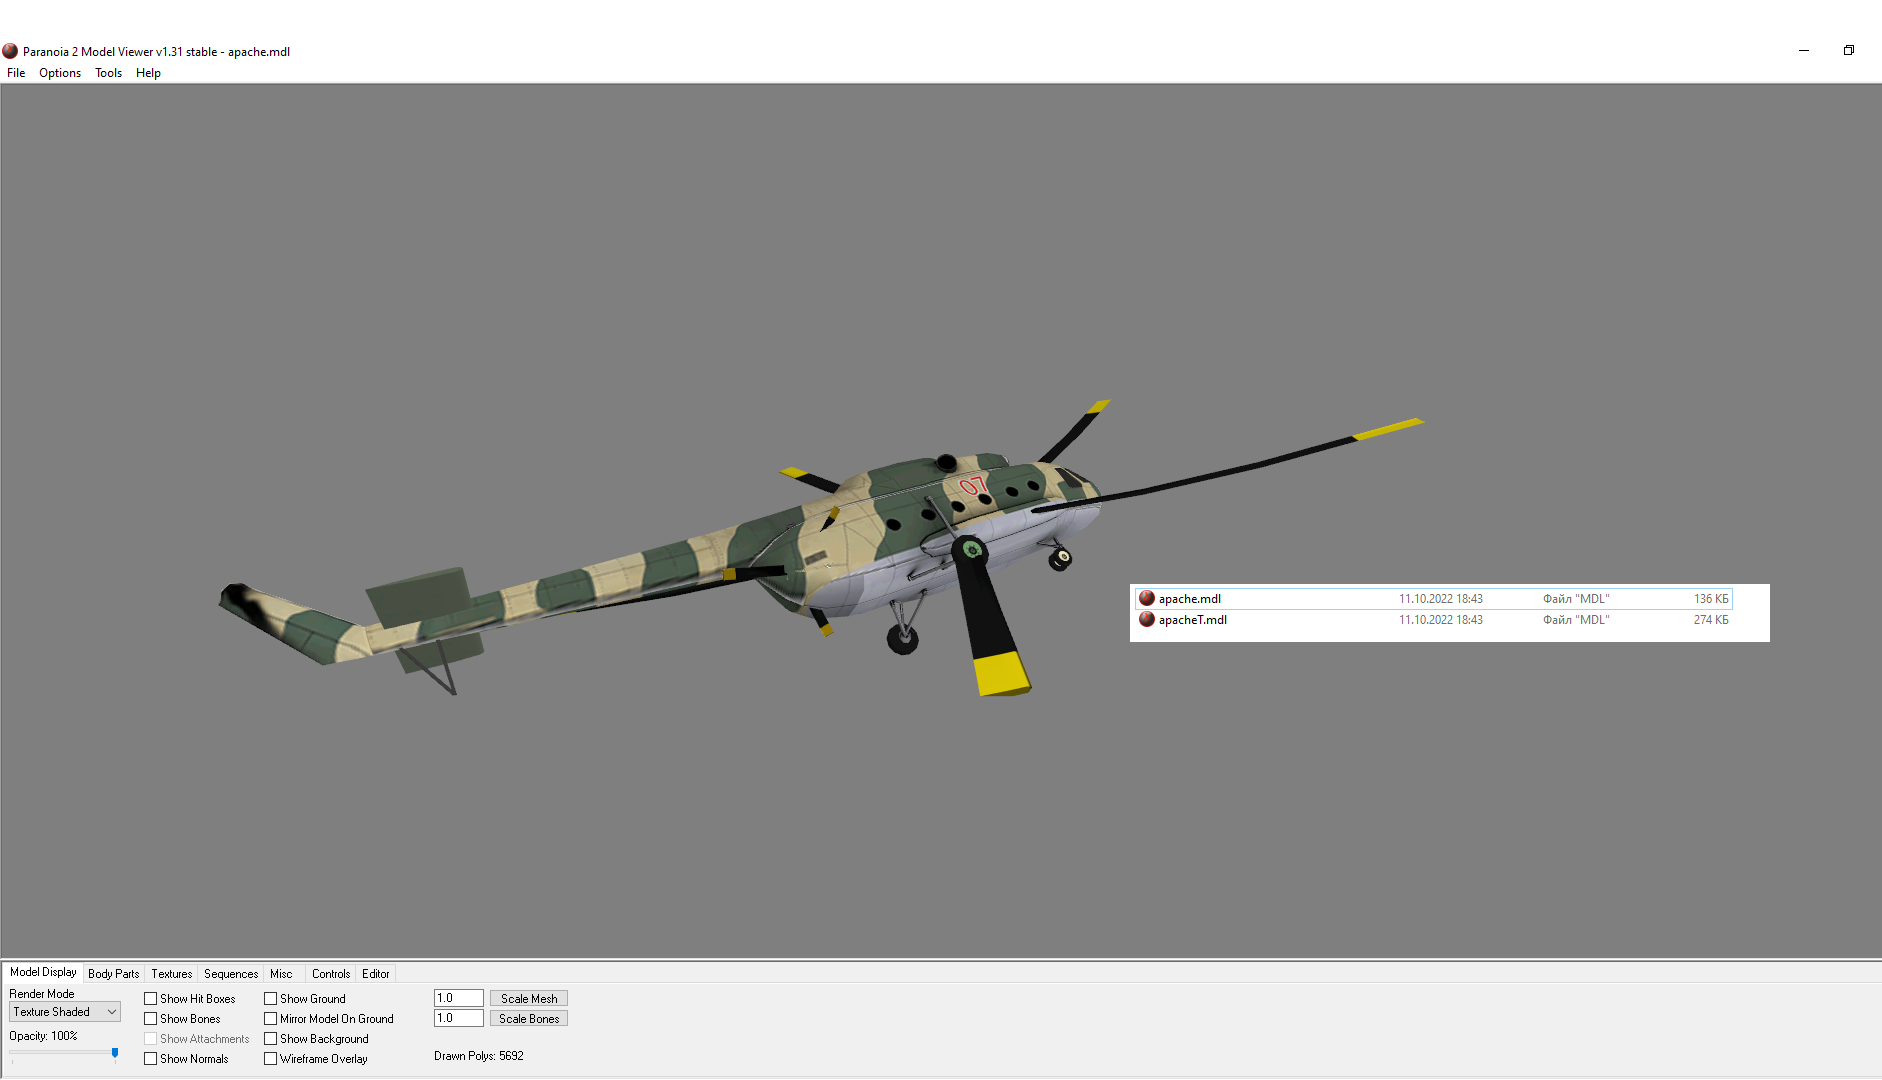Enable the Wireframe Overlay checkbox
The width and height of the screenshot is (1882, 1080).
(x=271, y=1059)
